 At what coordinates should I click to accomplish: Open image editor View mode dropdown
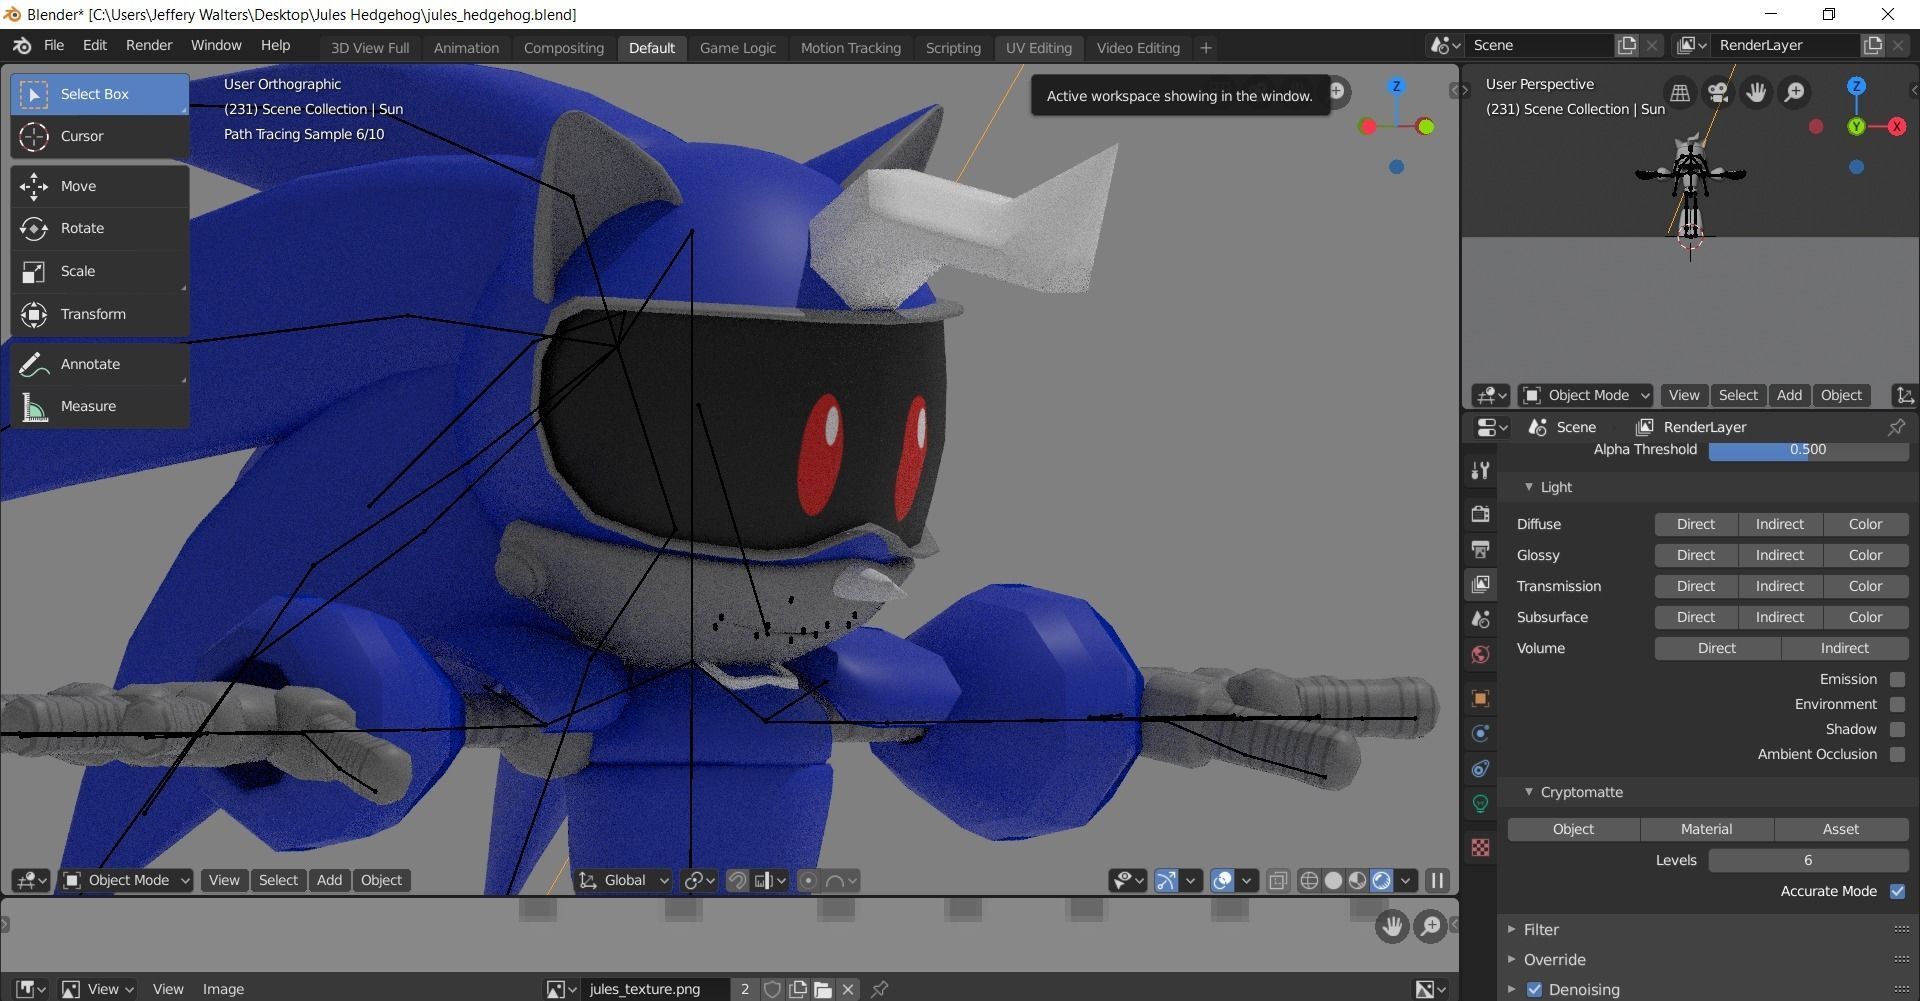click(98, 989)
